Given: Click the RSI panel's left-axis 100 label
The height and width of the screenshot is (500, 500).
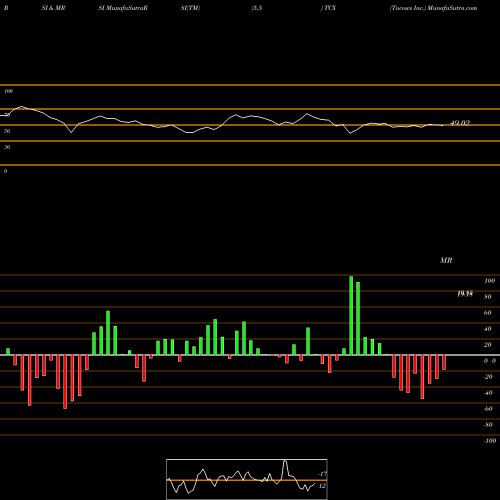Looking at the screenshot, I should pyautogui.click(x=8, y=91).
